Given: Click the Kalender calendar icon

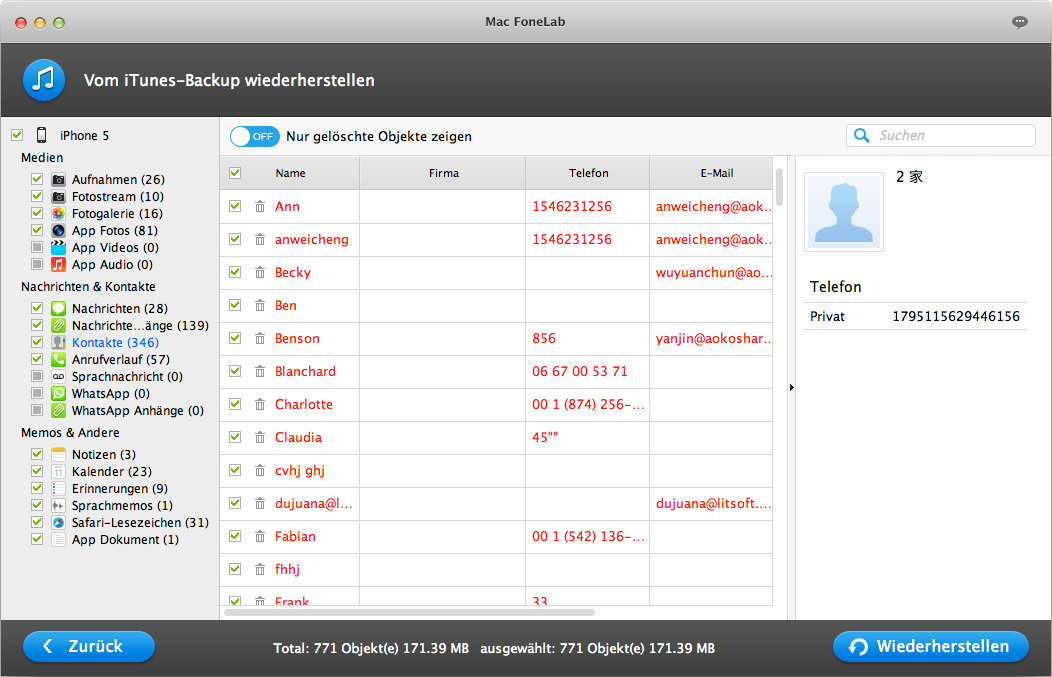Looking at the screenshot, I should [x=58, y=471].
